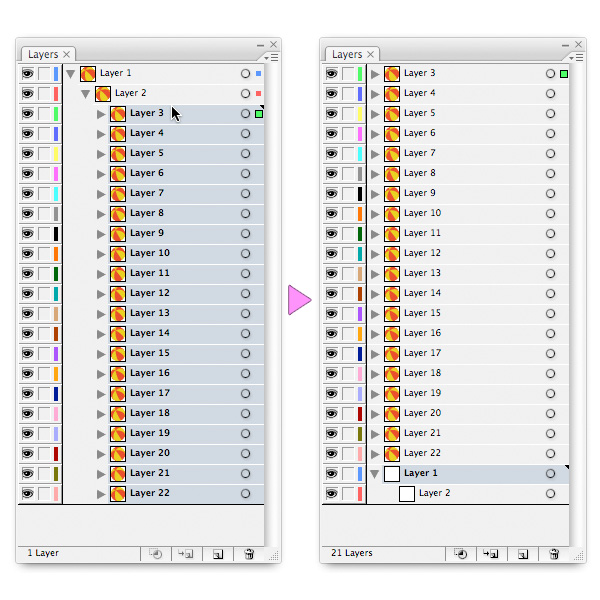Click green selection indicator of Layer 3 in right panel
This screenshot has width=600, height=600.
564,74
